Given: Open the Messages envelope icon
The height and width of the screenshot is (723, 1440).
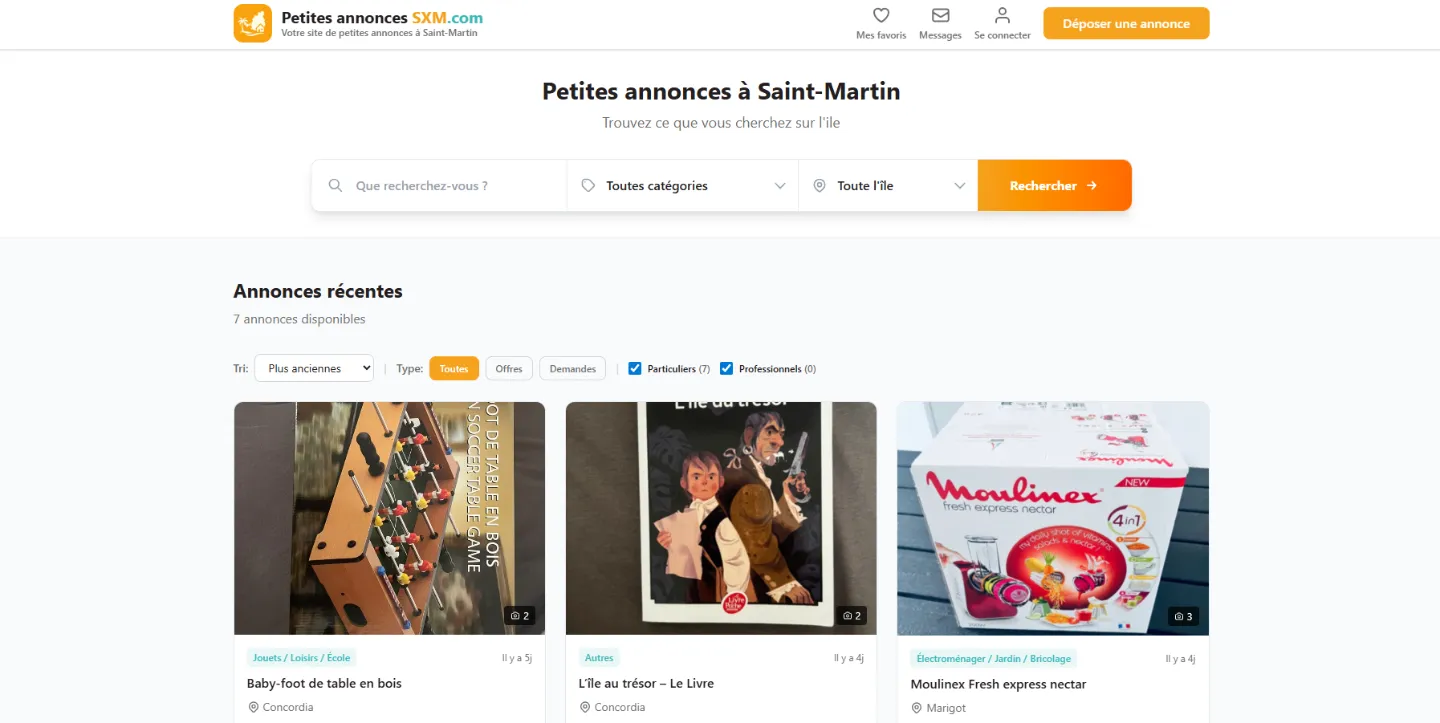Looking at the screenshot, I should click(940, 16).
